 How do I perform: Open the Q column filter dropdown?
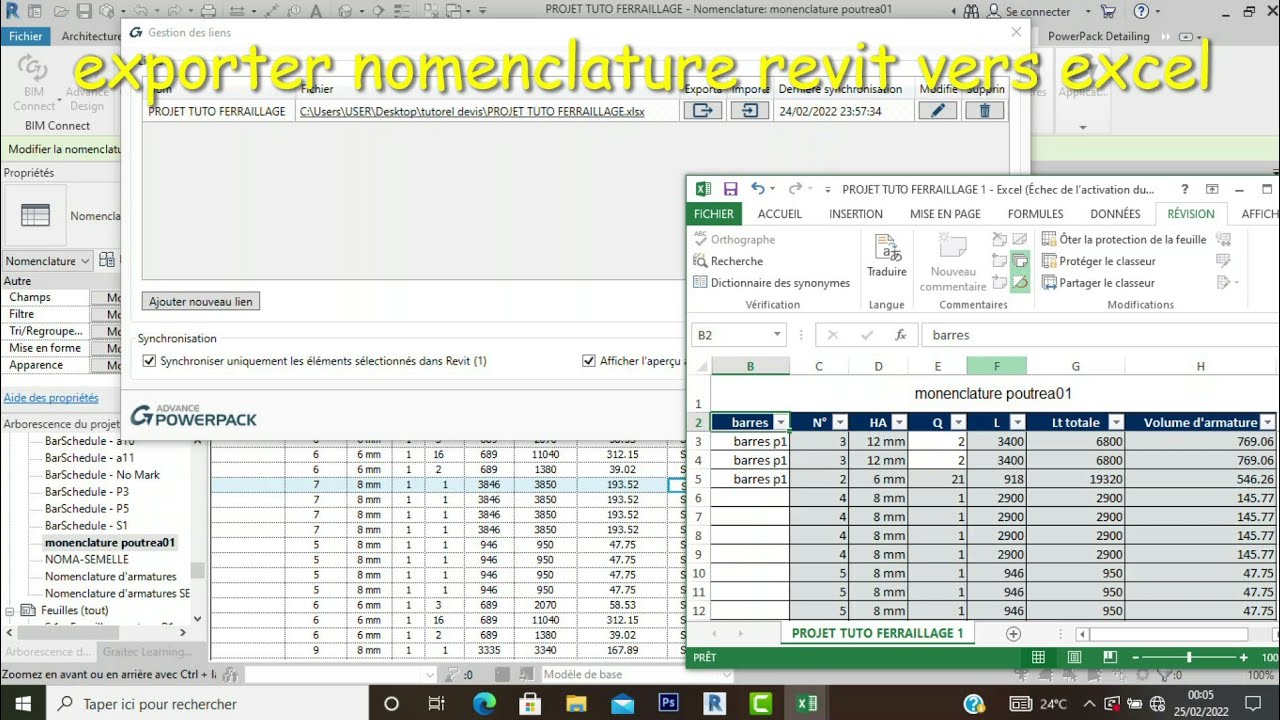(x=958, y=423)
